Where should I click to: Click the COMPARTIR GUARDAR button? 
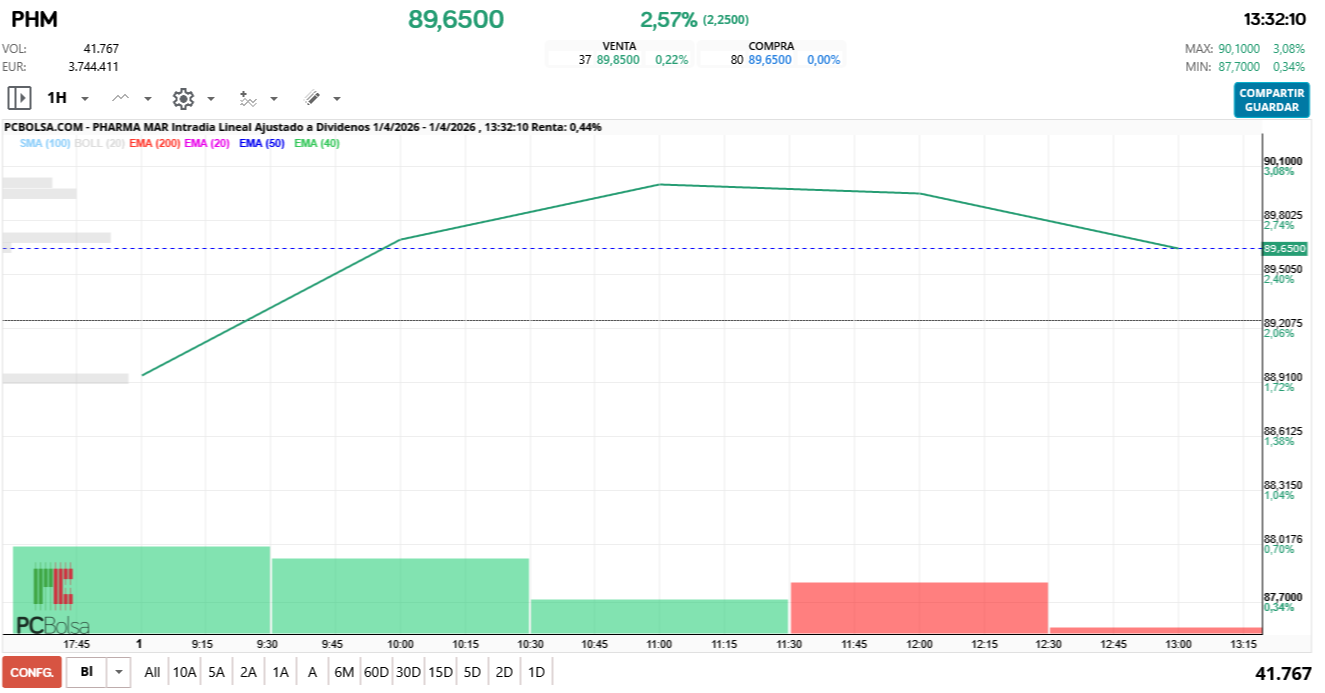(1271, 100)
